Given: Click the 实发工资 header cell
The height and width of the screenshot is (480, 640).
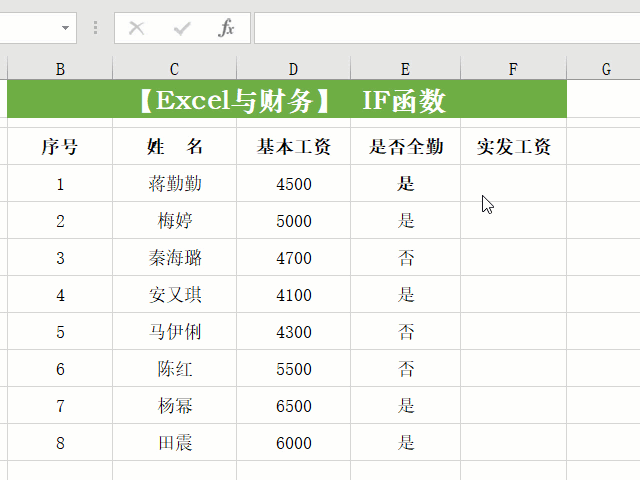Looking at the screenshot, I should tap(513, 147).
